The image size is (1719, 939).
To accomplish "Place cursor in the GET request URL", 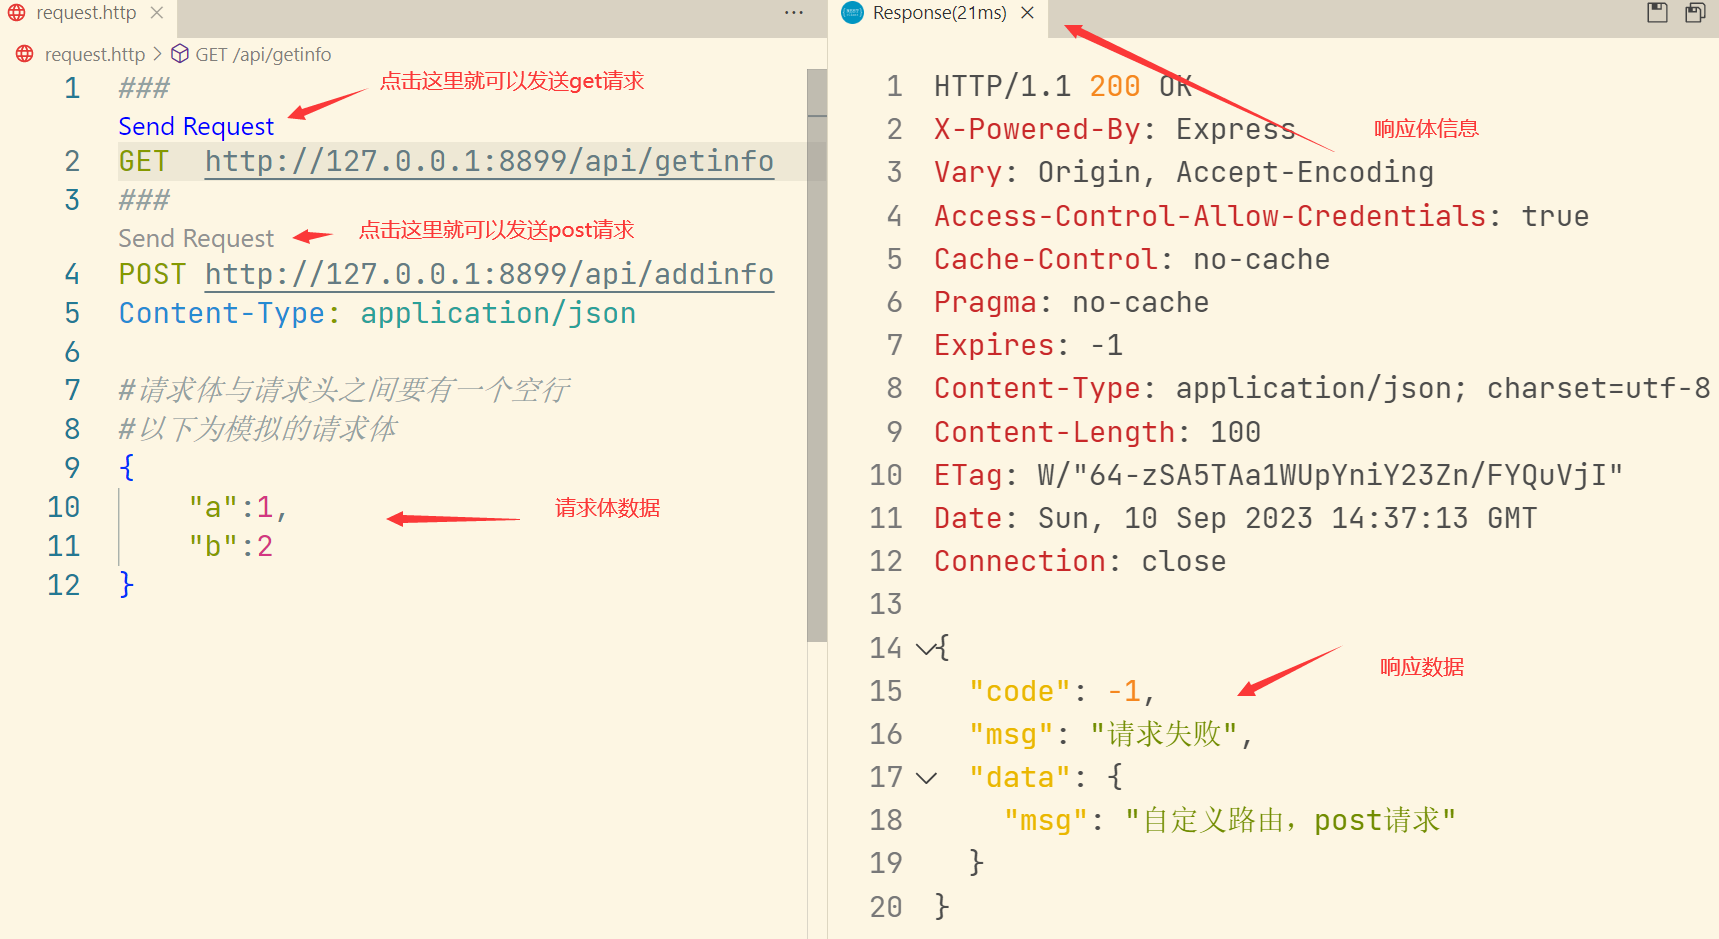I will [x=490, y=161].
